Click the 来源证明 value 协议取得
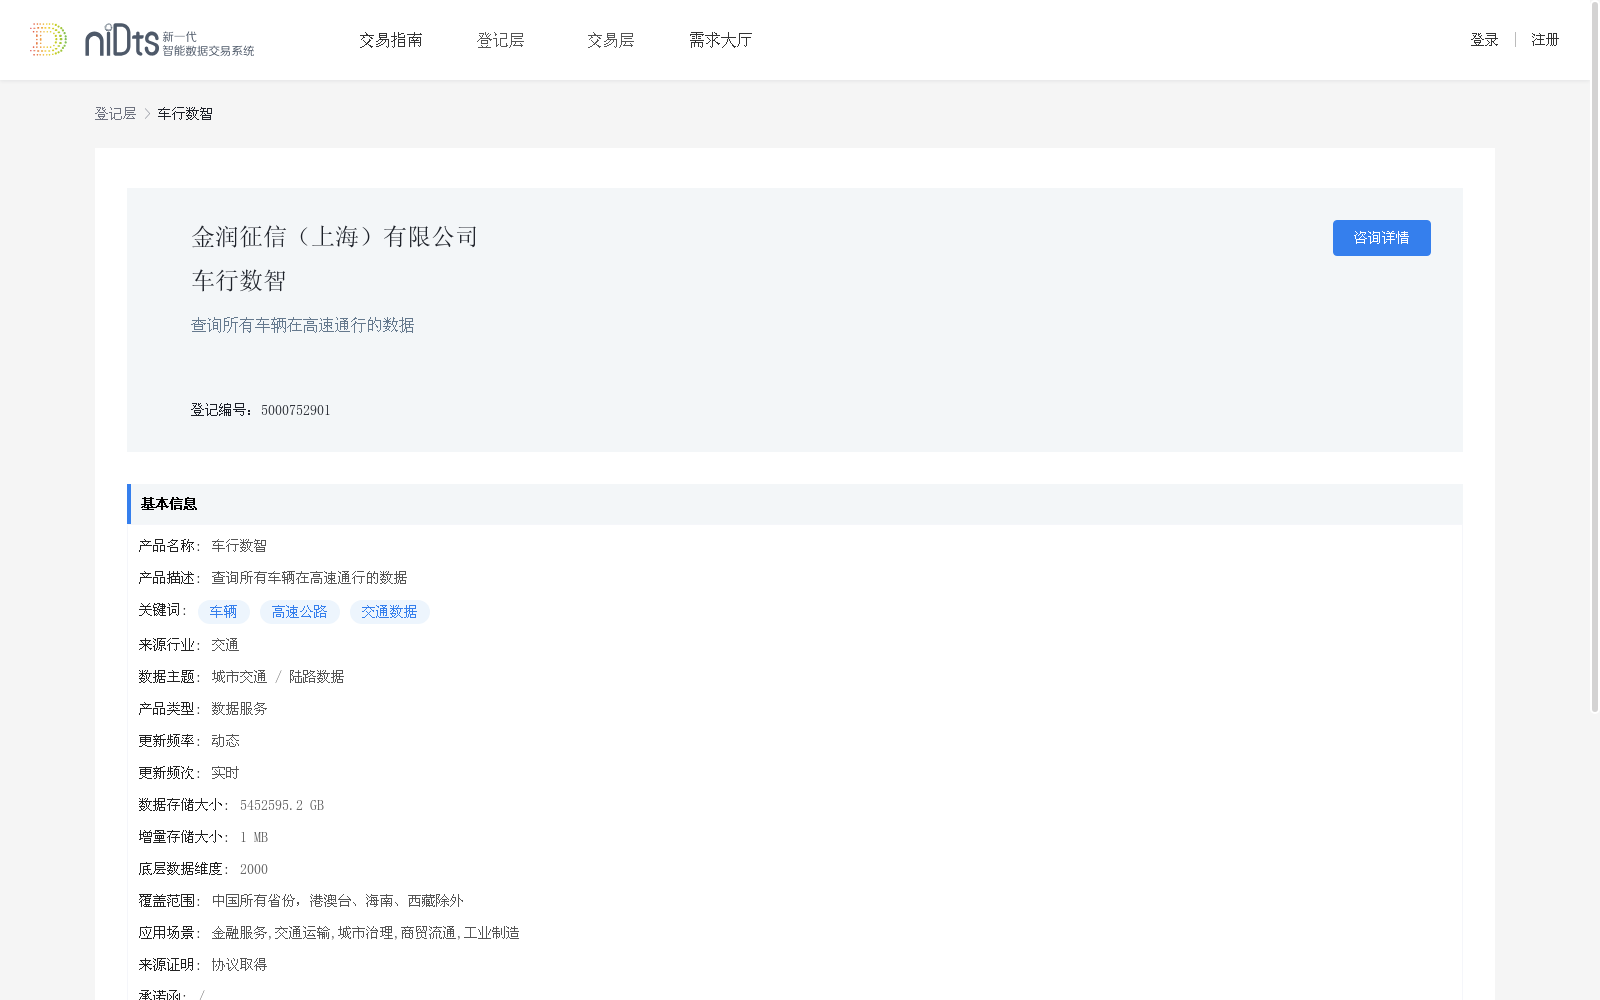1600x1000 pixels. pos(239,965)
